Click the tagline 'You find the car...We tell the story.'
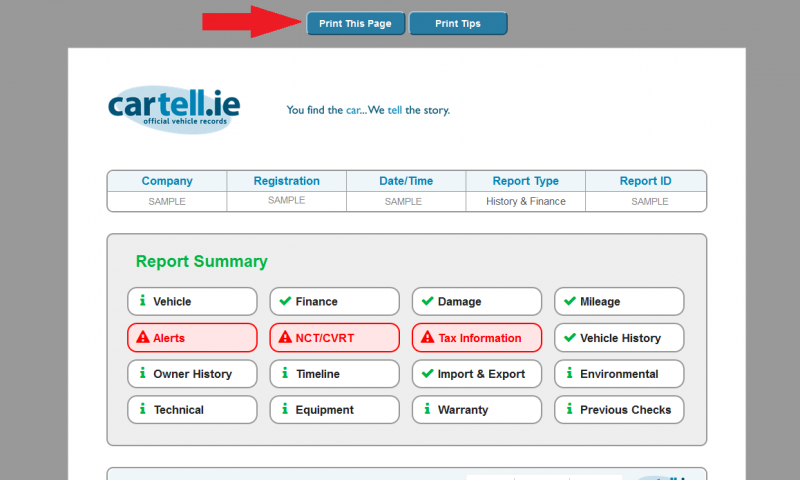800x480 pixels. [368, 110]
